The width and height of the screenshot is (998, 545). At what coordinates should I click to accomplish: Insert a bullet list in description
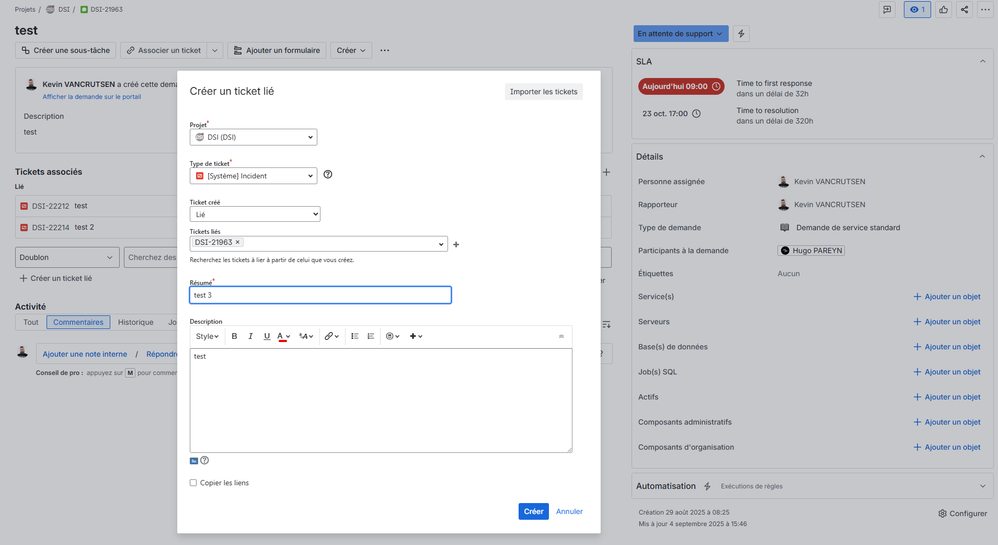(x=355, y=336)
